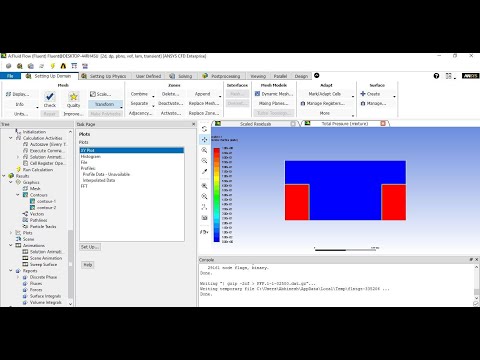This screenshot has width=480, height=360.
Task: Collapse the Results tree node
Action: 4,176
